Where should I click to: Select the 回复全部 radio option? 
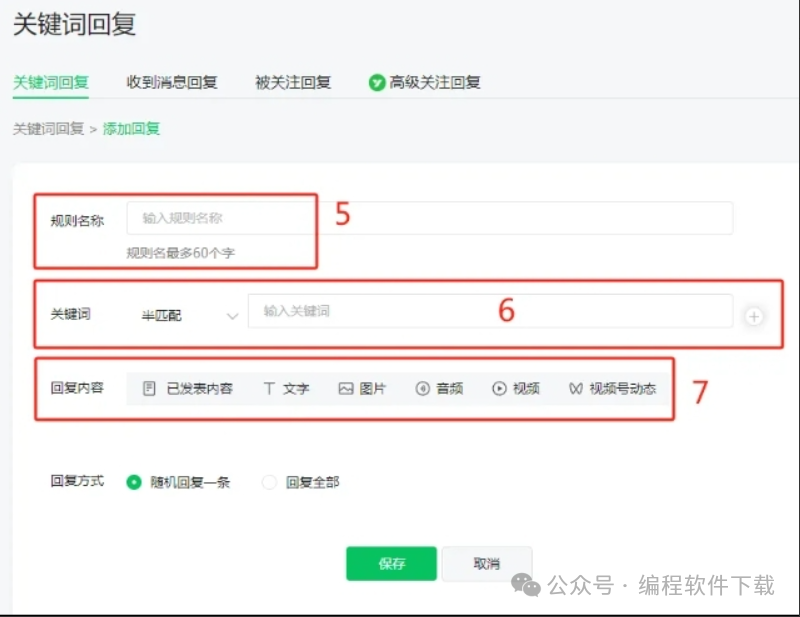pos(269,482)
